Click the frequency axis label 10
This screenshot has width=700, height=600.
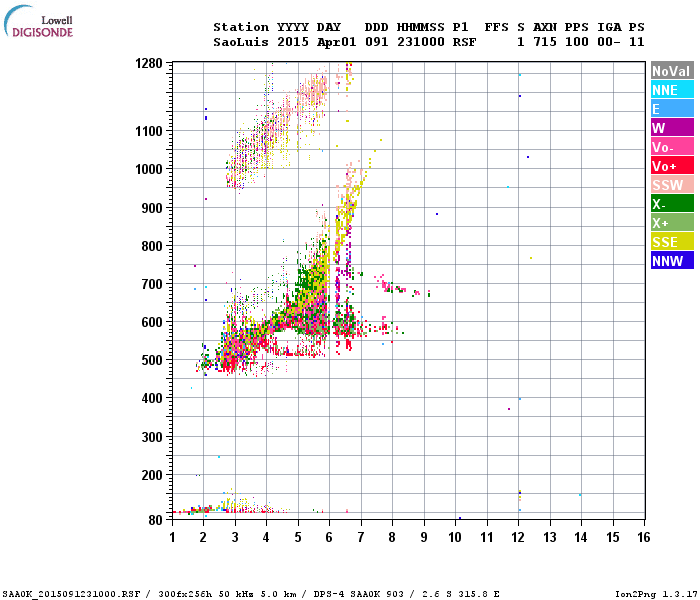click(455, 537)
